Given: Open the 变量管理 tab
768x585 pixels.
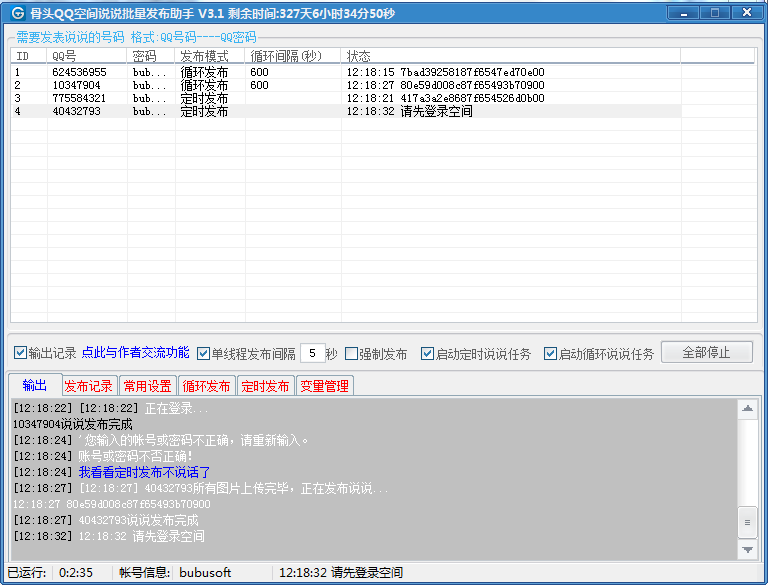Looking at the screenshot, I should pyautogui.click(x=324, y=386).
